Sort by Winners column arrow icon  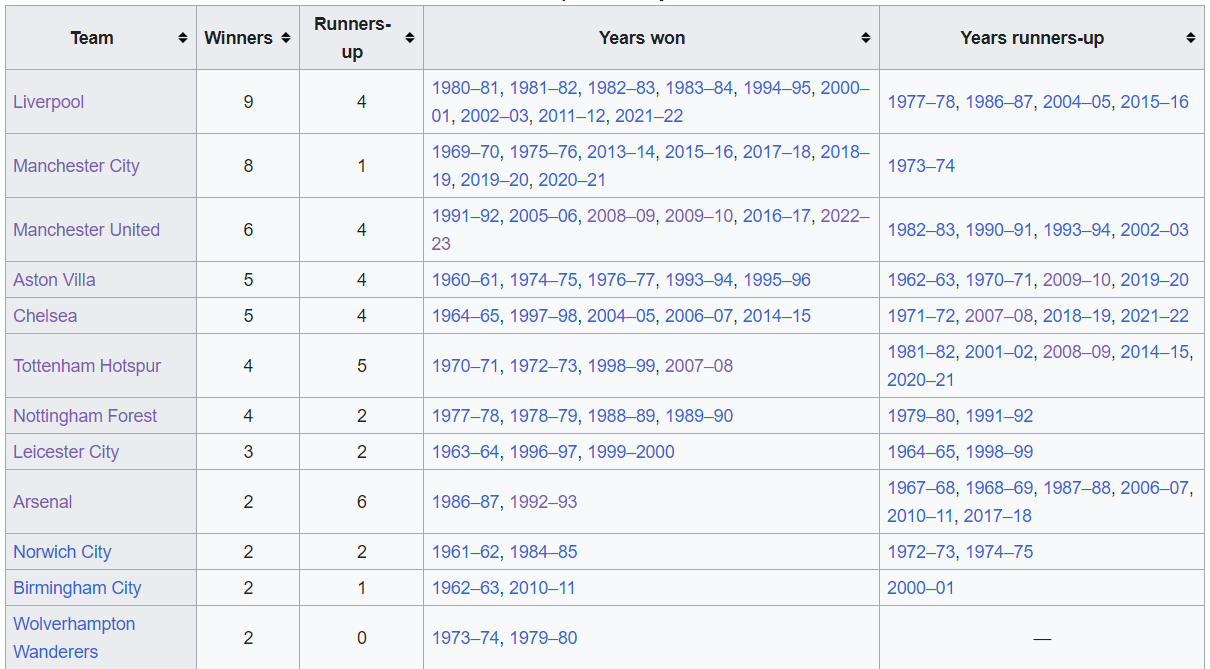[x=286, y=38]
